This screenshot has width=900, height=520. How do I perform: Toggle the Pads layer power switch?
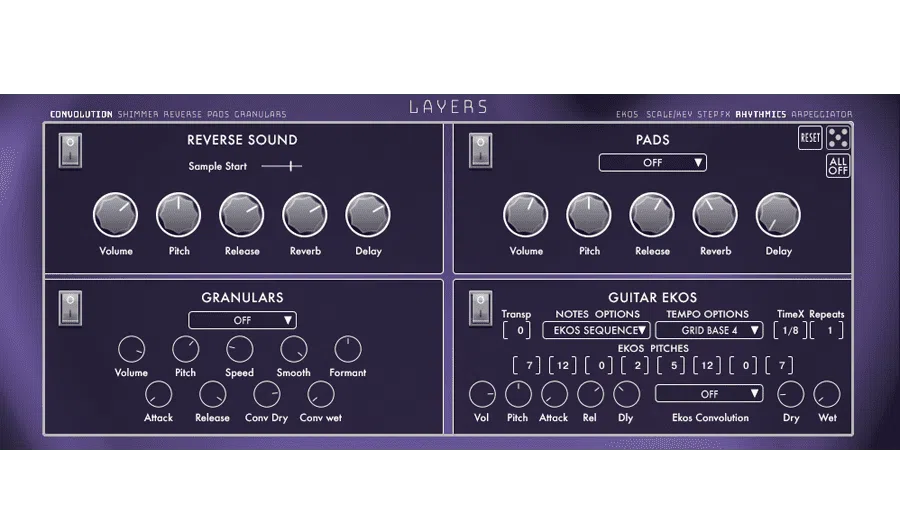[x=481, y=152]
